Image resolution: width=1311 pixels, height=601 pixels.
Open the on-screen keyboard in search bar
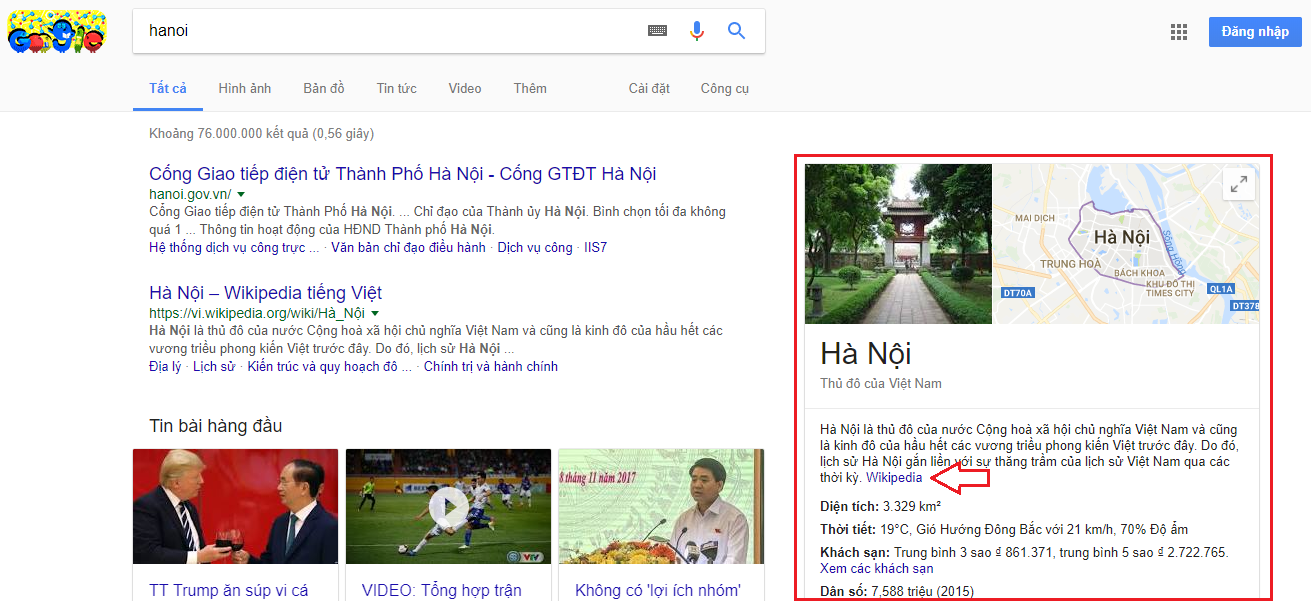tap(657, 31)
